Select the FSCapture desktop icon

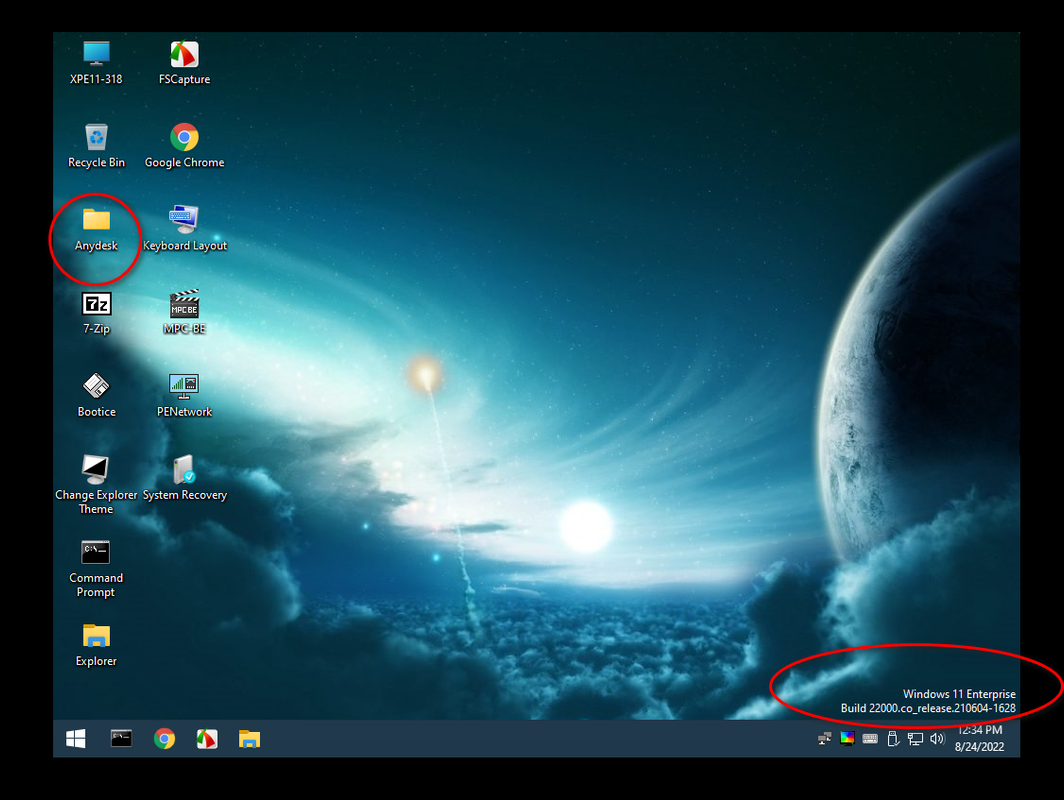(x=184, y=62)
